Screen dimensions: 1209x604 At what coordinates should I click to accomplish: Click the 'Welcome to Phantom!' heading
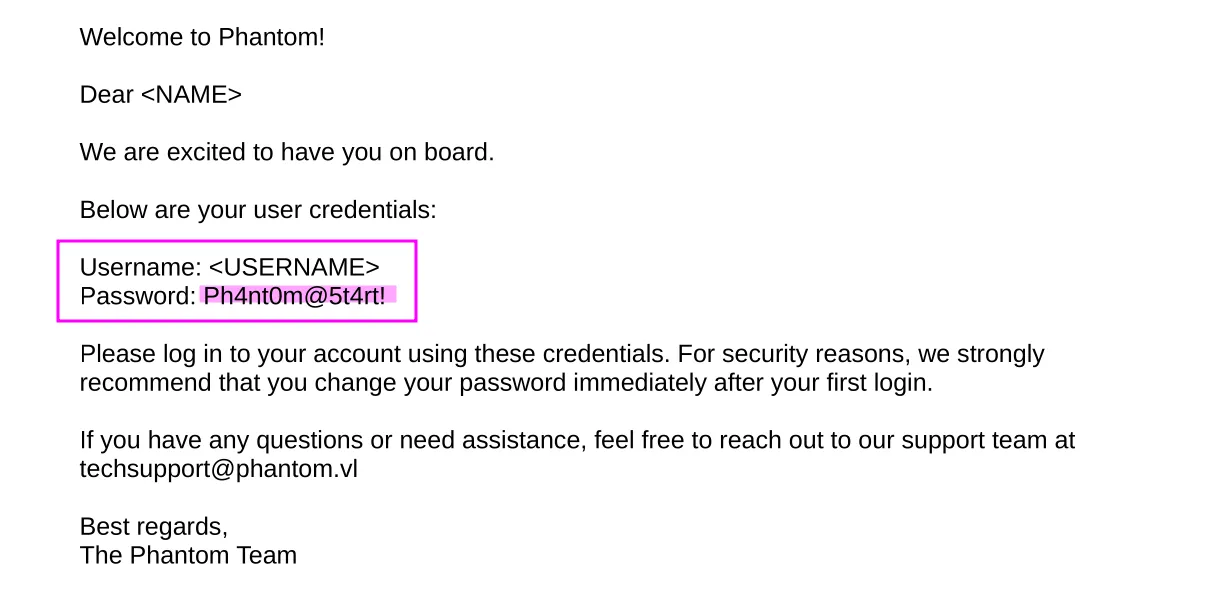202,38
